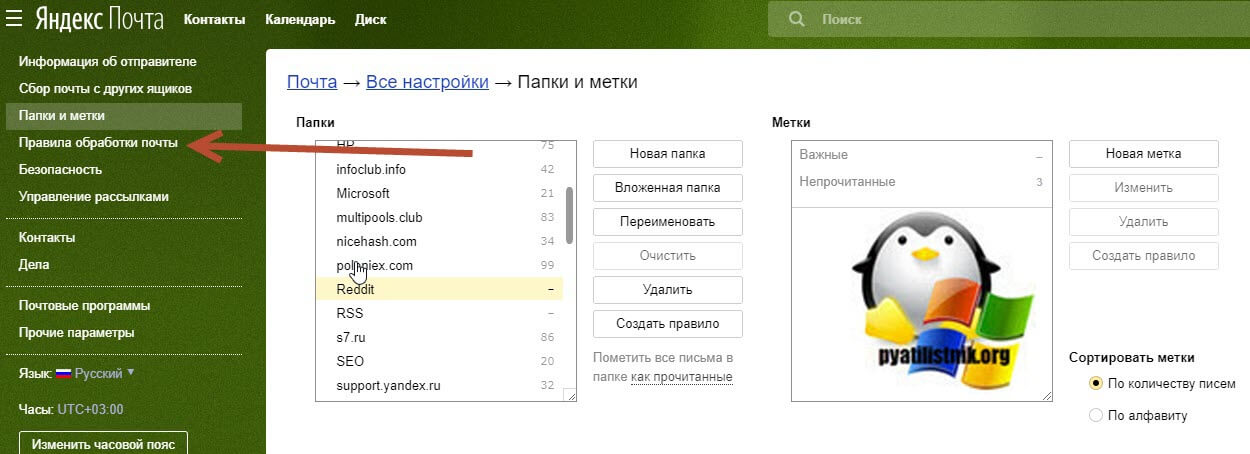Go to Правила обработки почты

pos(98,143)
